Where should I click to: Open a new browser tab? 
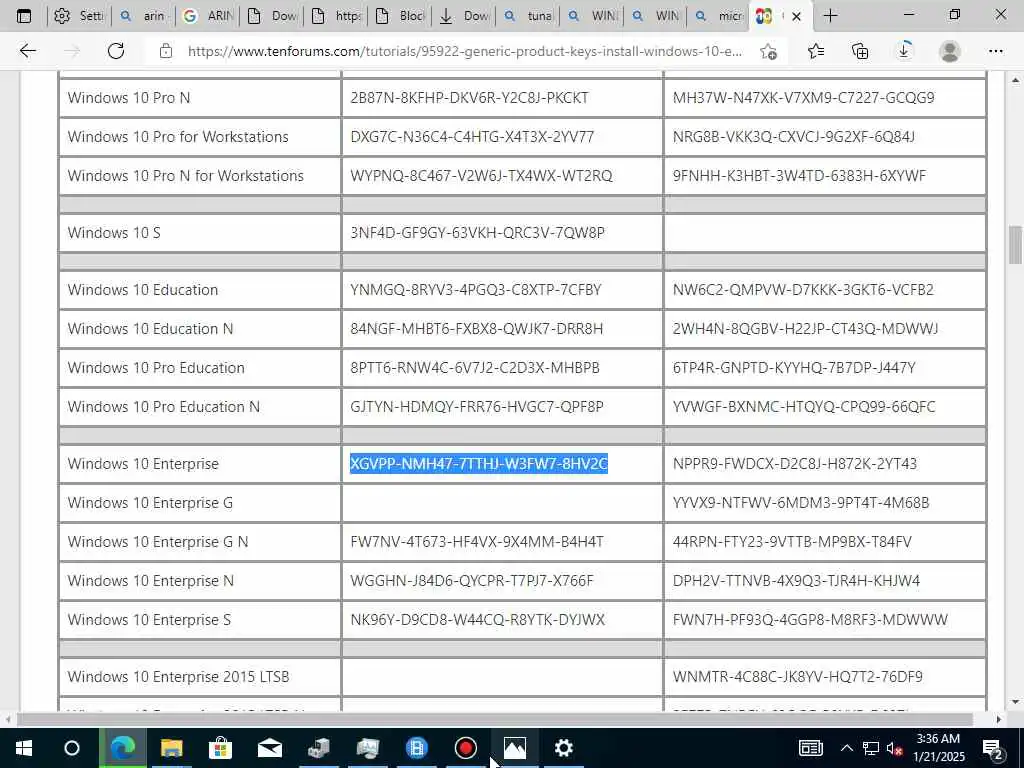[830, 16]
